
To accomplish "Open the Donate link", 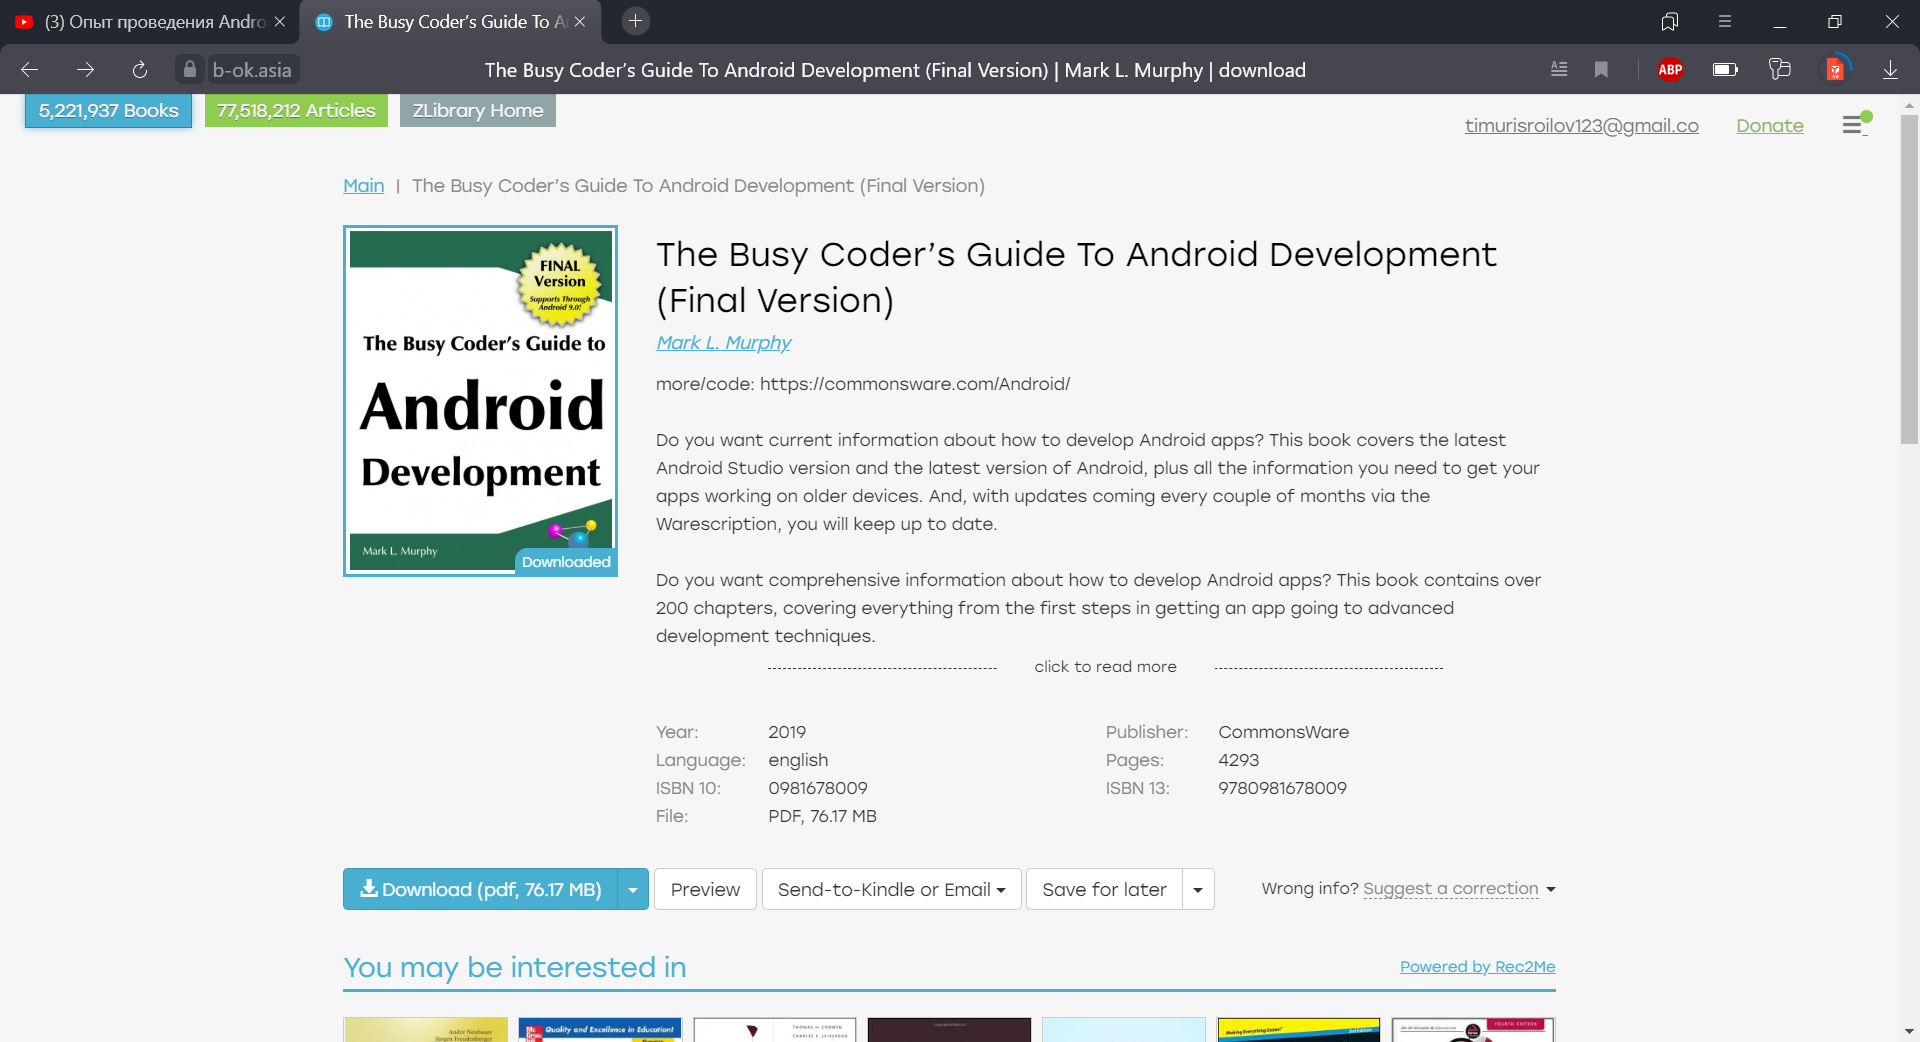I will [x=1770, y=125].
